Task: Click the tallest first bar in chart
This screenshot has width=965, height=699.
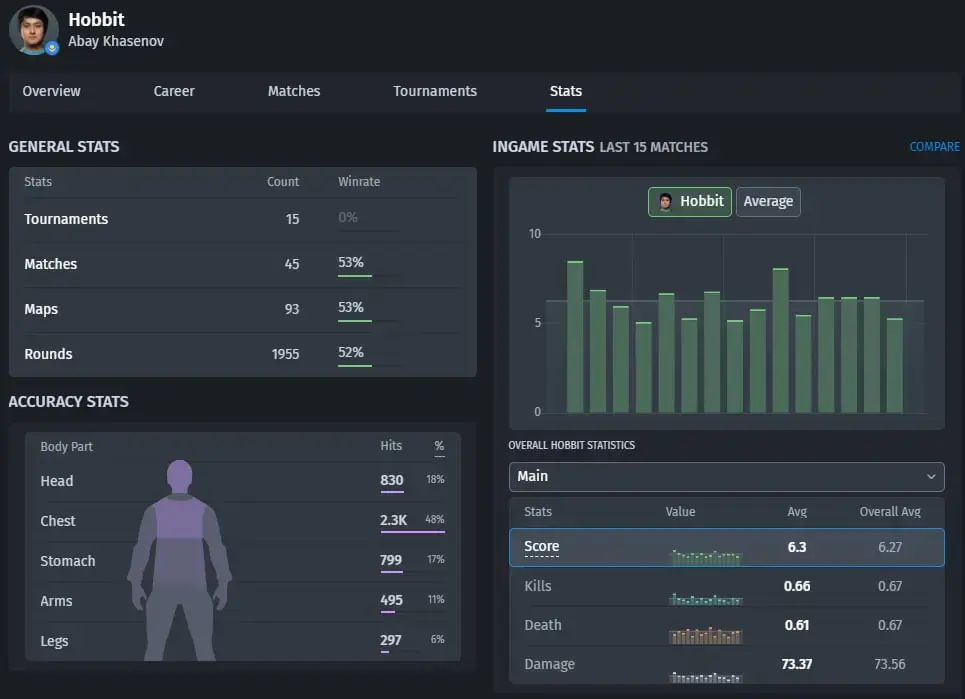Action: click(x=575, y=337)
